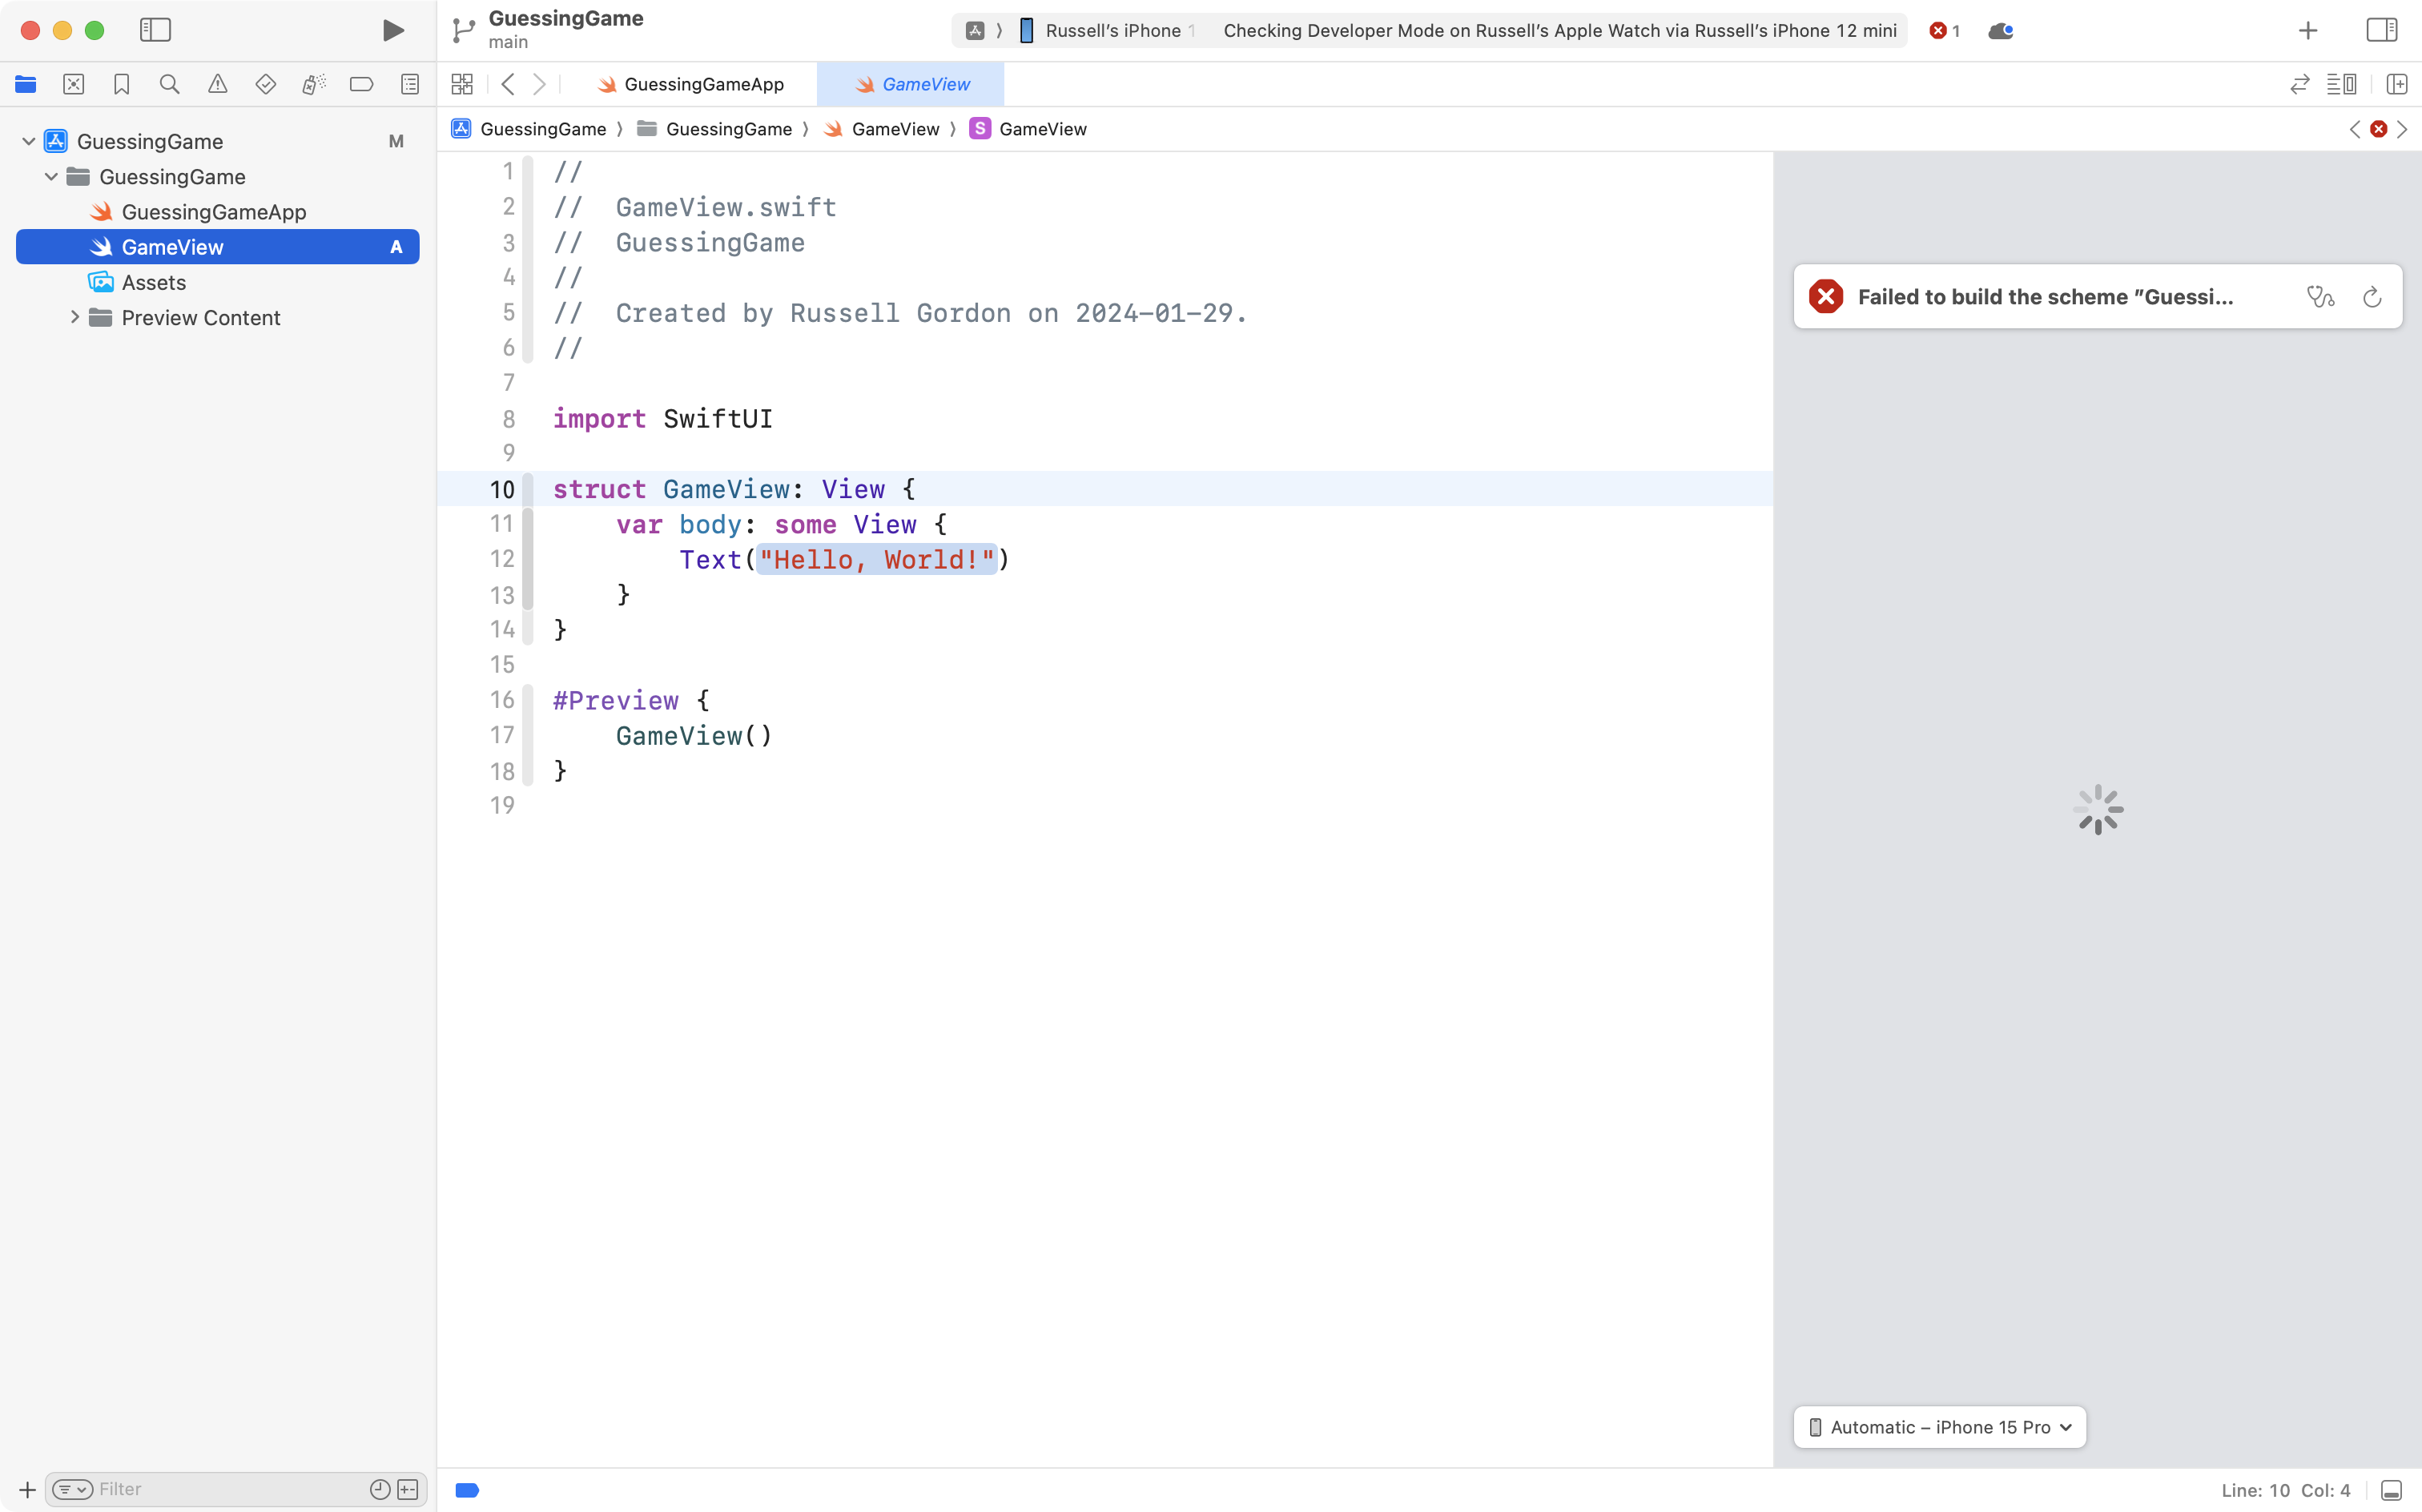The width and height of the screenshot is (2422, 1512).
Task: Open the Automatic iPhone 15 Pro dropdown
Action: point(1939,1426)
